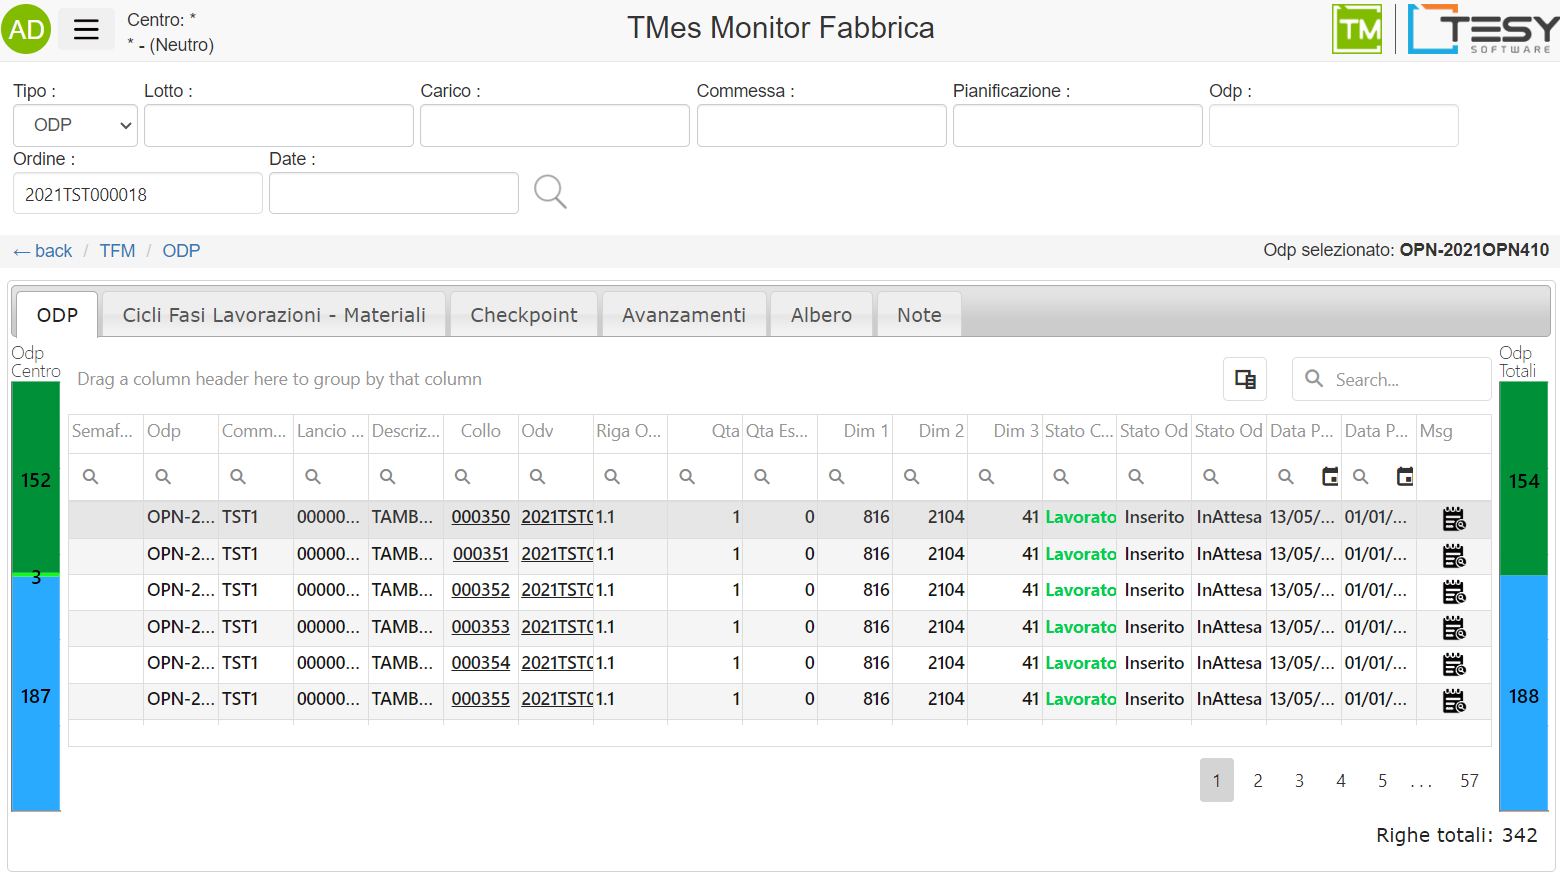The image size is (1560, 873).
Task: Expand the Tipo dropdown set to ODP
Action: (75, 125)
